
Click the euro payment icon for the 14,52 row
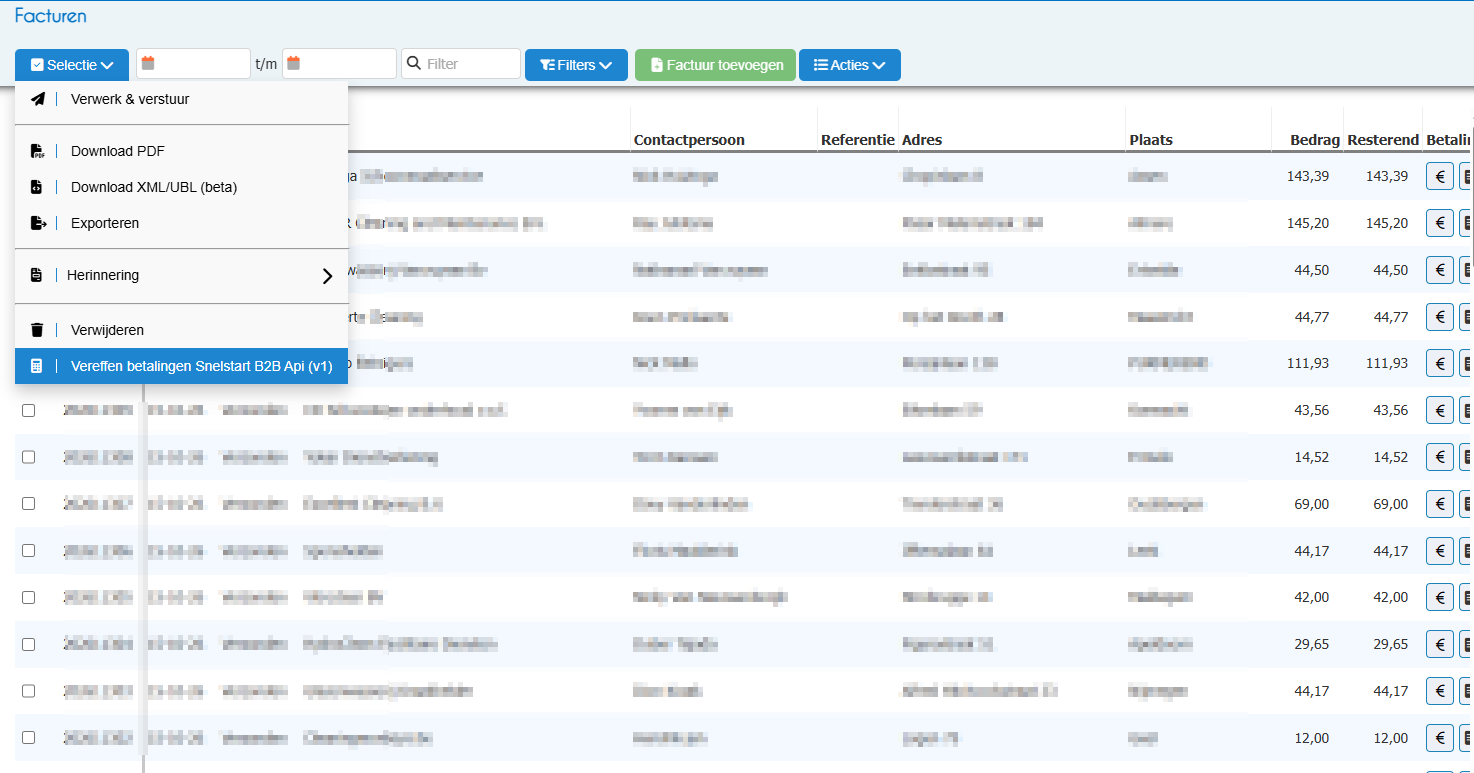(x=1439, y=457)
